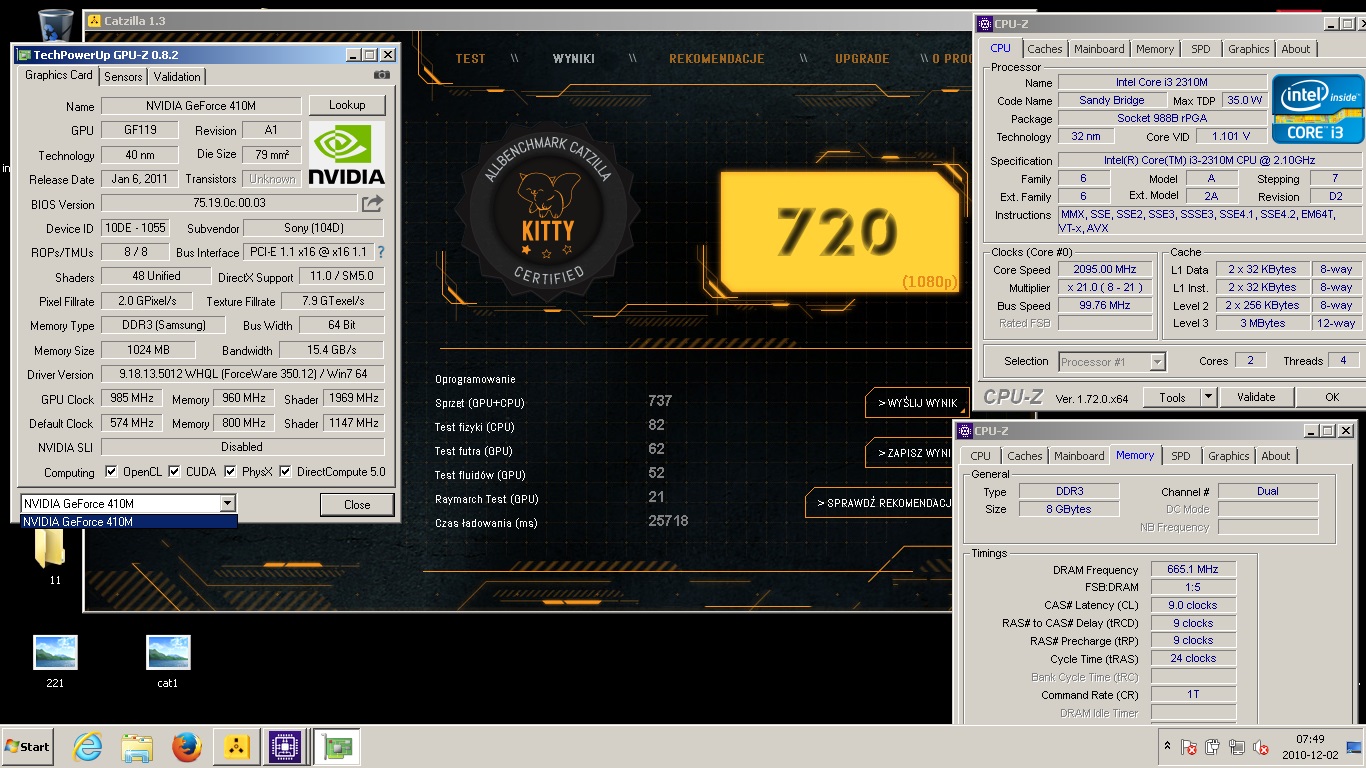The width and height of the screenshot is (1366, 768).
Task: Switch to GPU-Z via green card taskbar icon
Action: pos(336,747)
